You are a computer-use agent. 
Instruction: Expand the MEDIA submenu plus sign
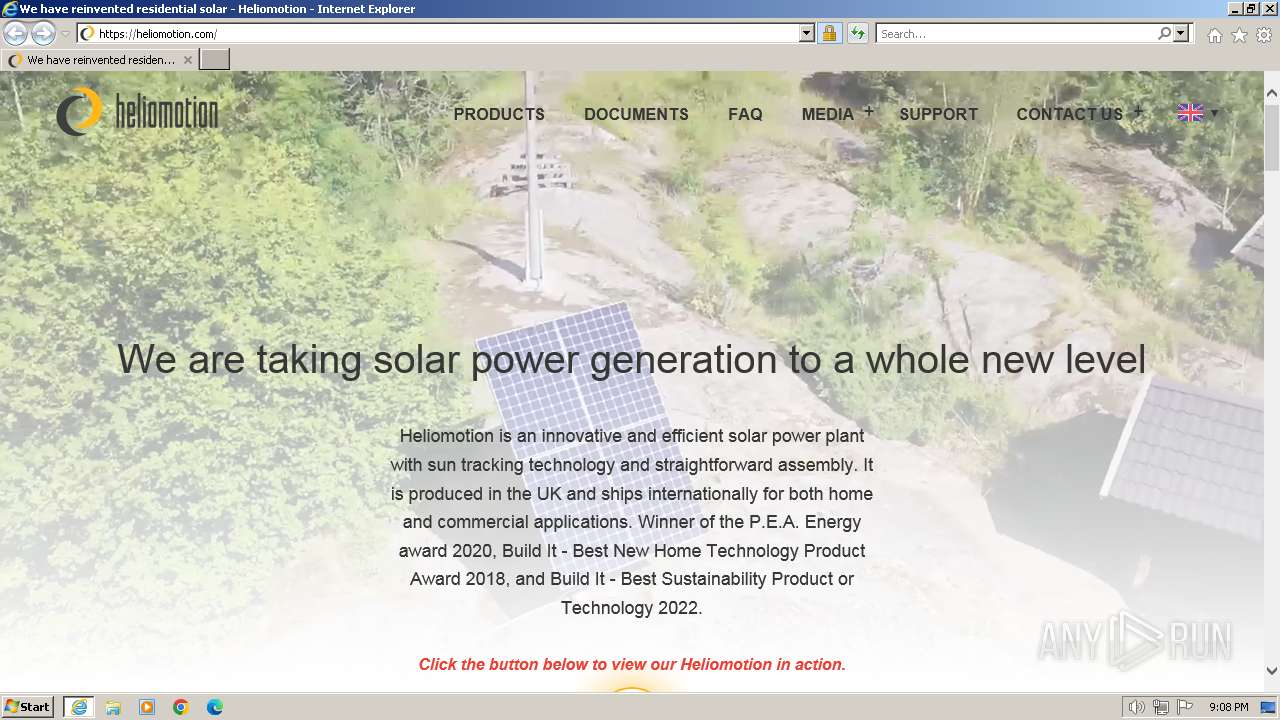(868, 112)
